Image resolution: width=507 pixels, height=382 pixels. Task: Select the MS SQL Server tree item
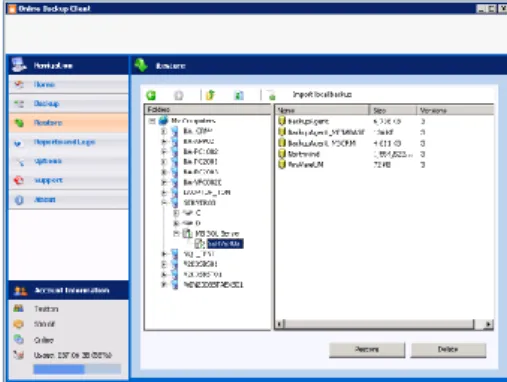(217, 233)
